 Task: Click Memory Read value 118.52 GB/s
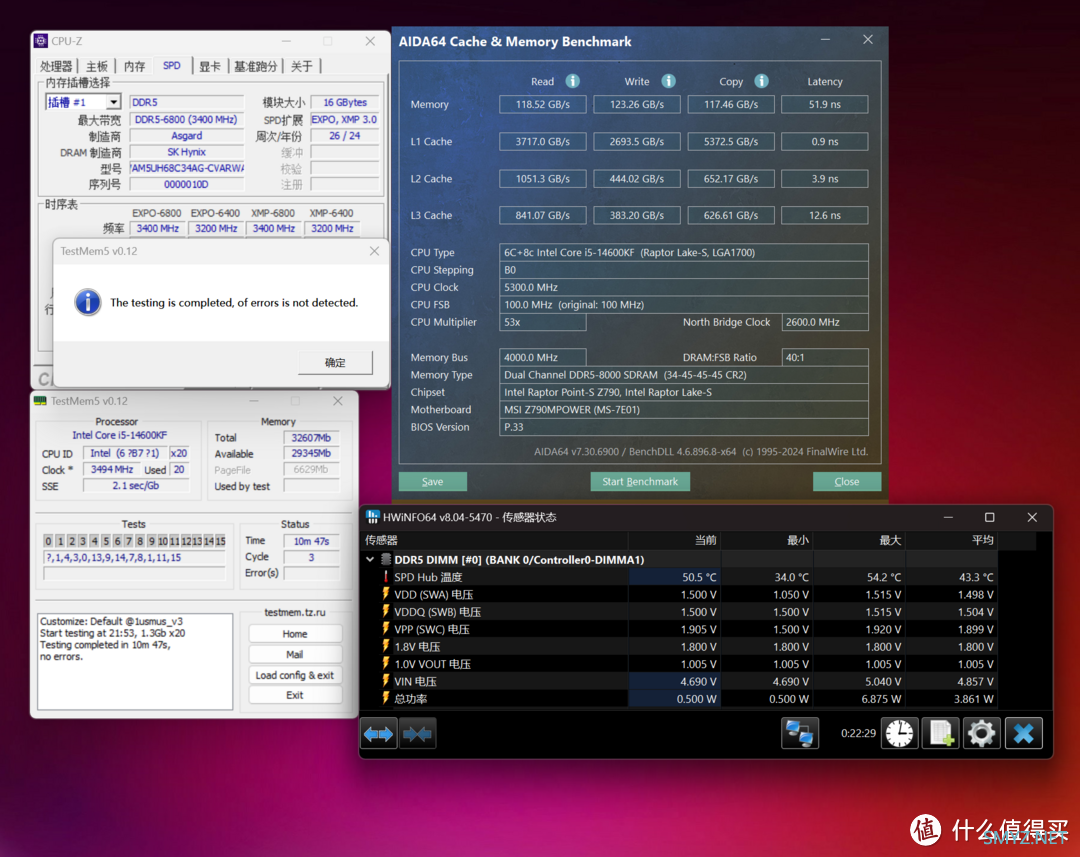[543, 104]
